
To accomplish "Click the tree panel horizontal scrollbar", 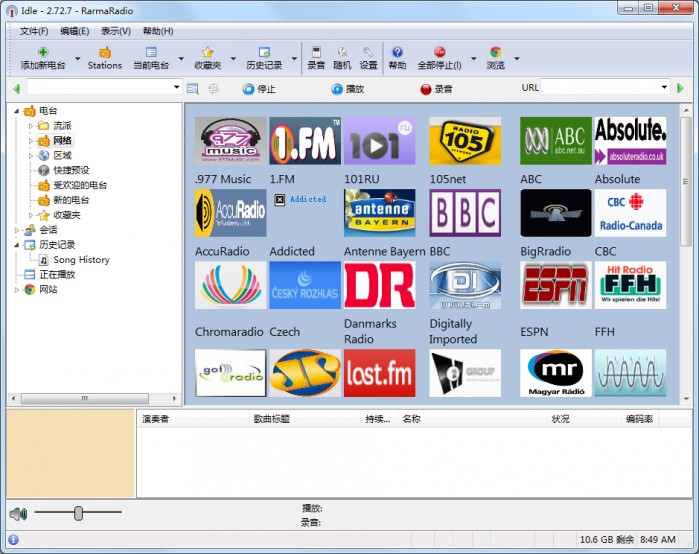I will [85, 398].
